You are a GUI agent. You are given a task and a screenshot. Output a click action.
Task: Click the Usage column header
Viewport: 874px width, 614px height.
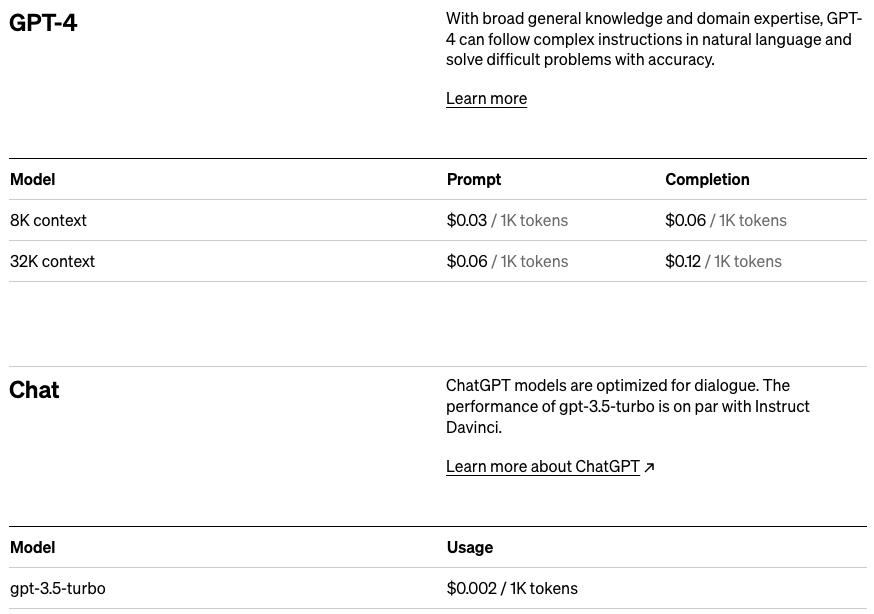[469, 547]
